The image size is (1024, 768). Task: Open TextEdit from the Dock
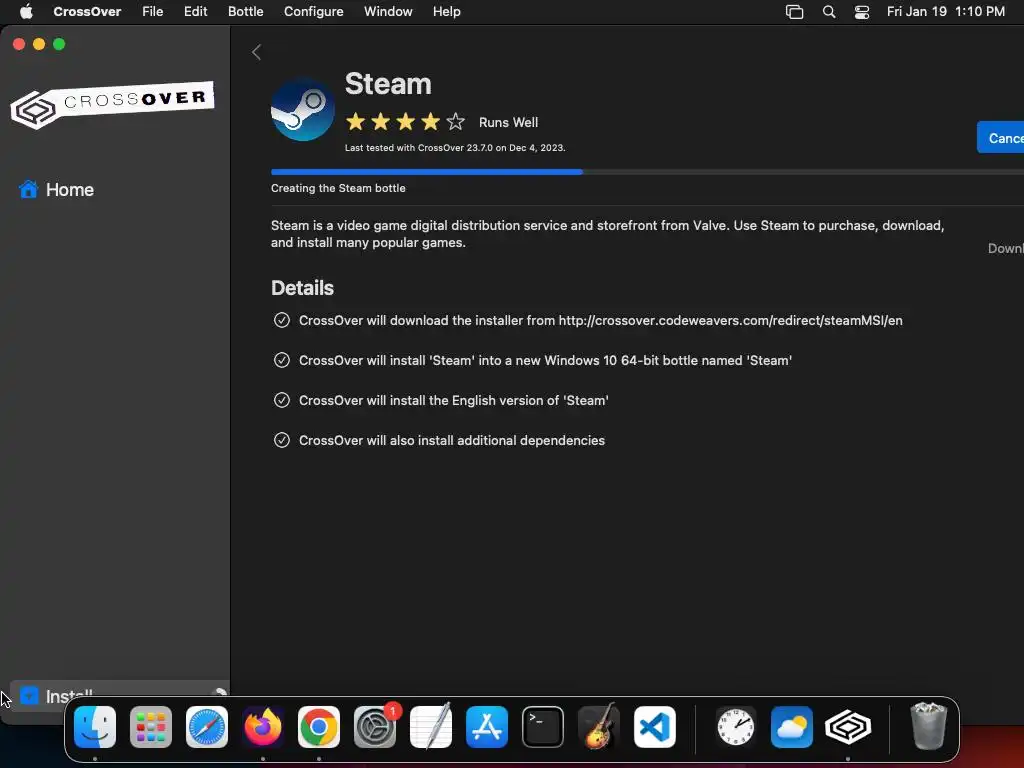coord(431,727)
